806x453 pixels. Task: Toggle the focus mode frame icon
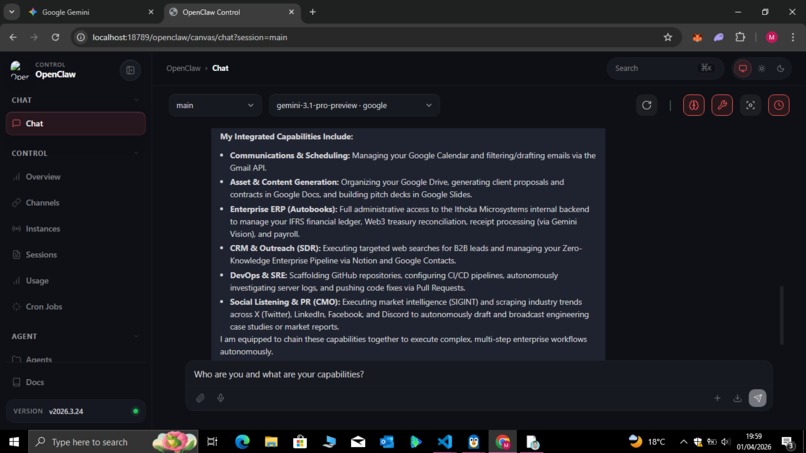[x=750, y=105]
